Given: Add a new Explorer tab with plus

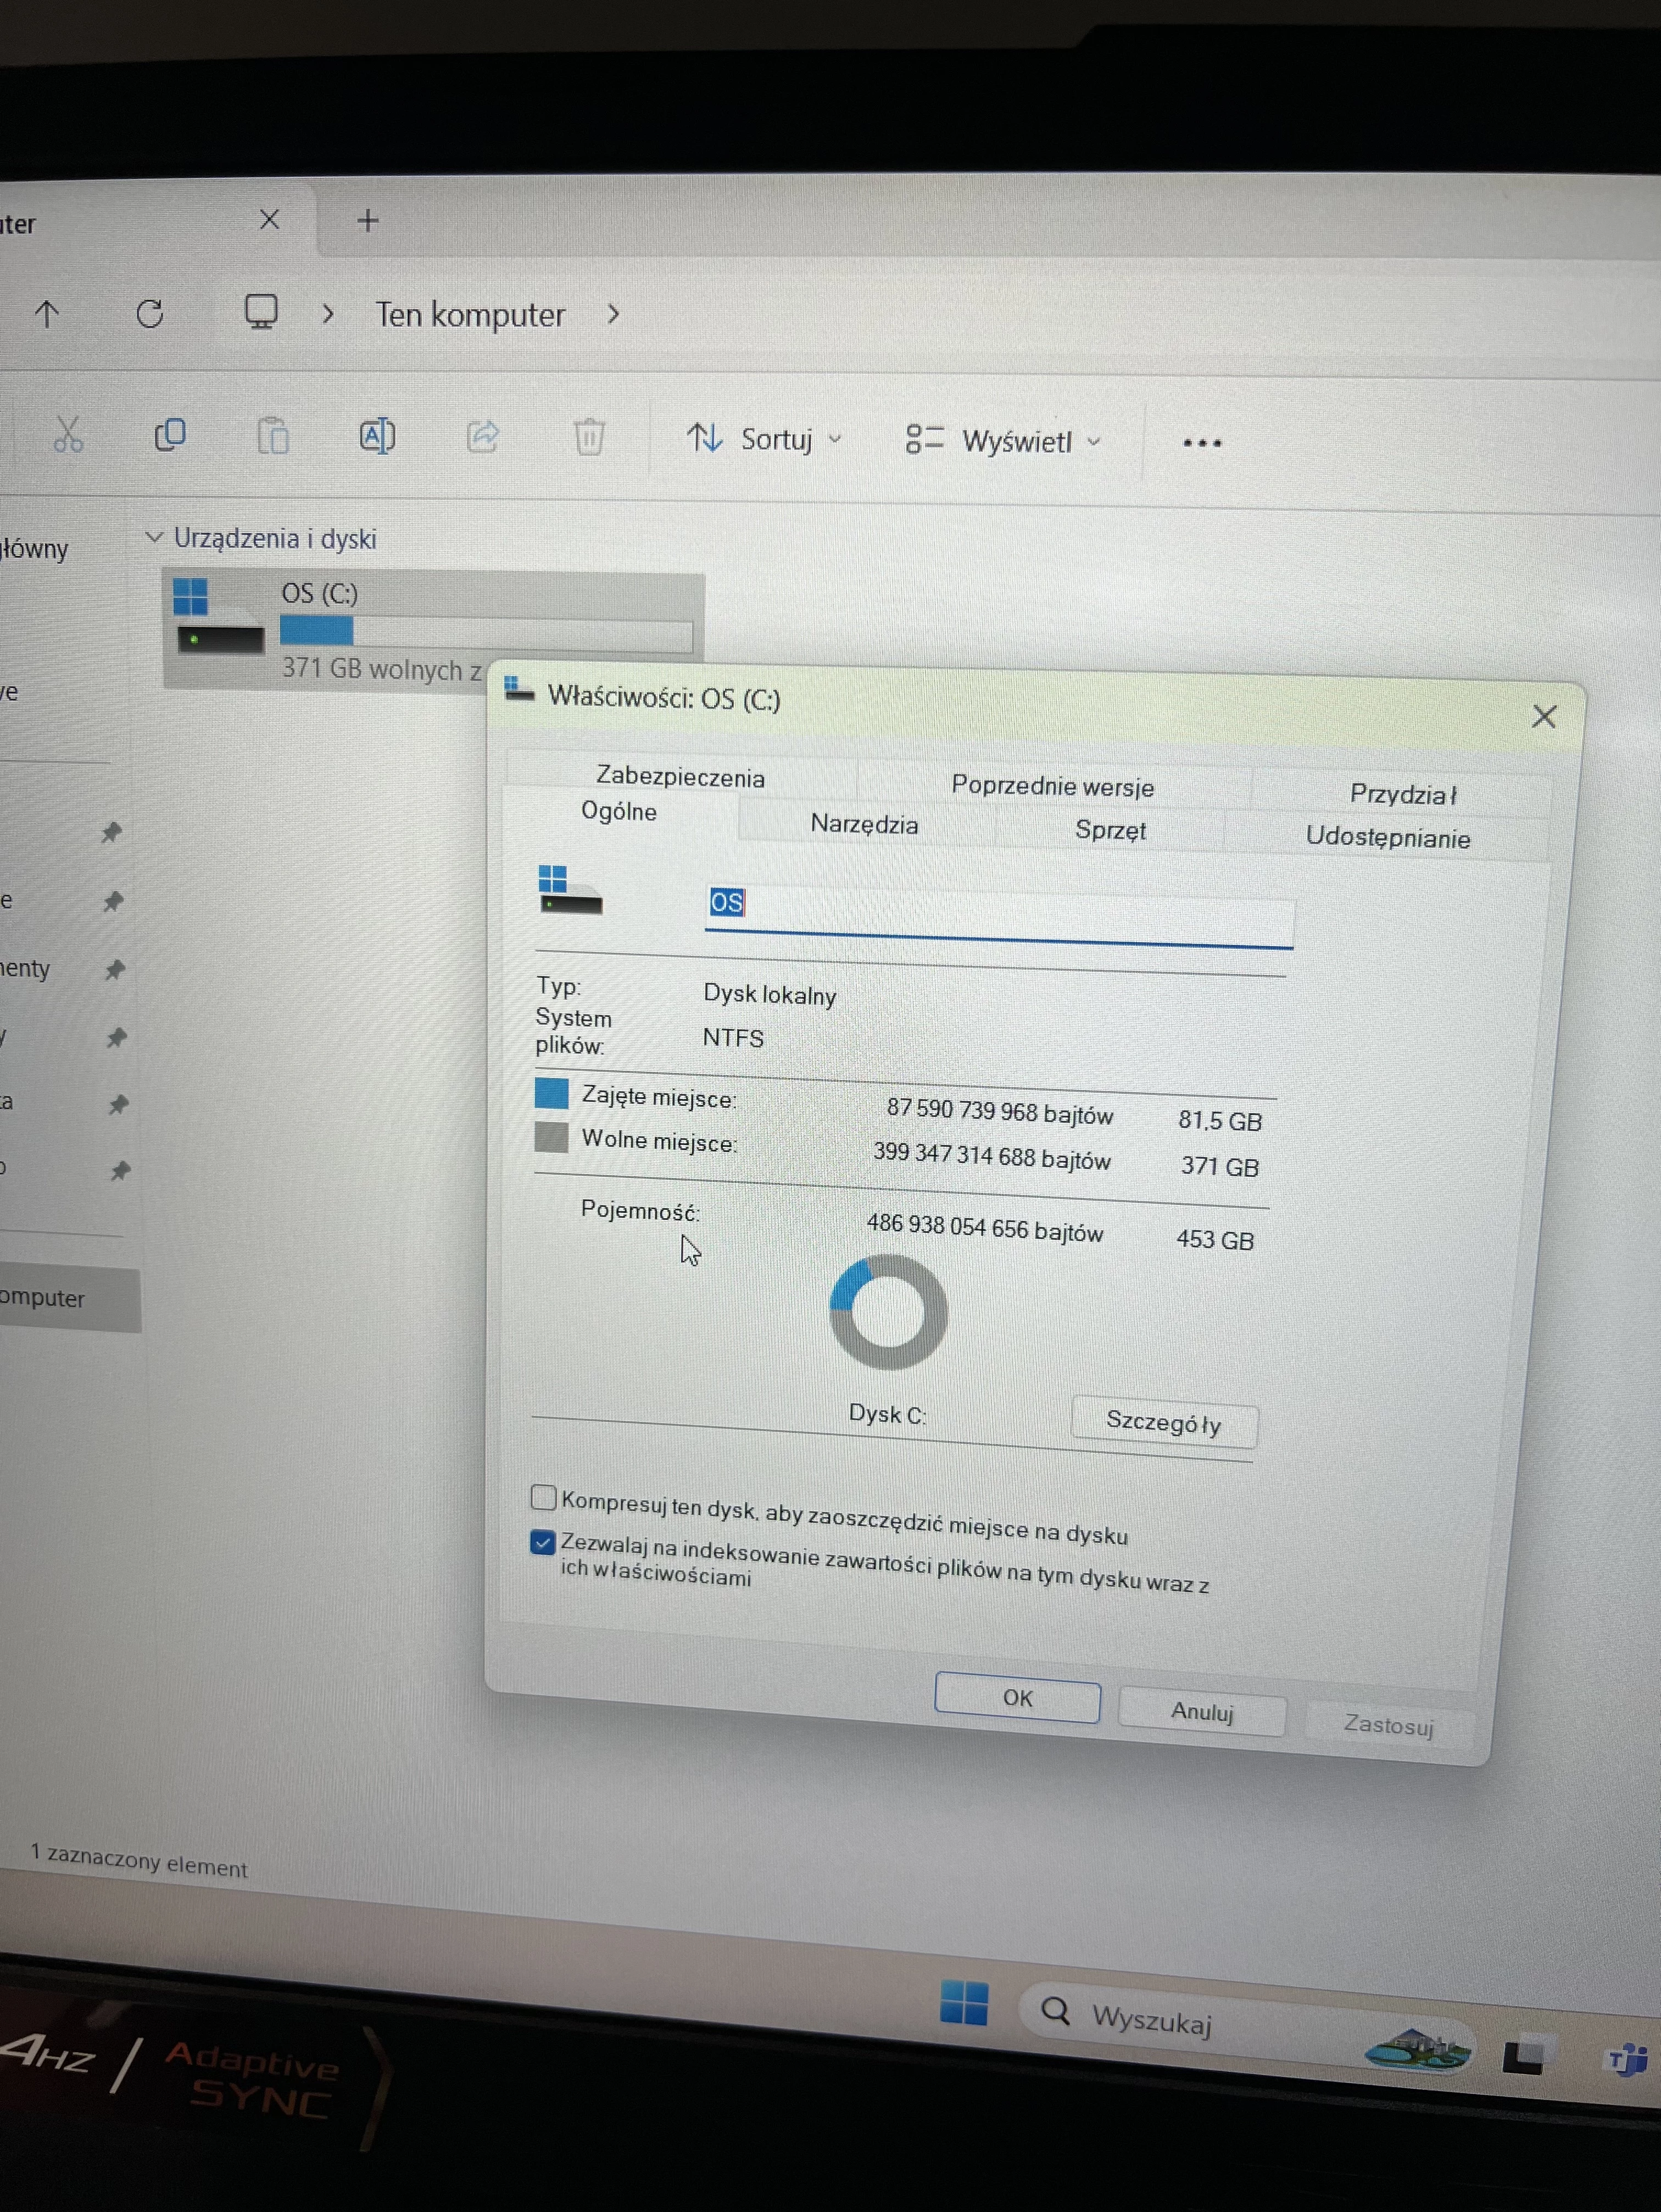Looking at the screenshot, I should 368,220.
